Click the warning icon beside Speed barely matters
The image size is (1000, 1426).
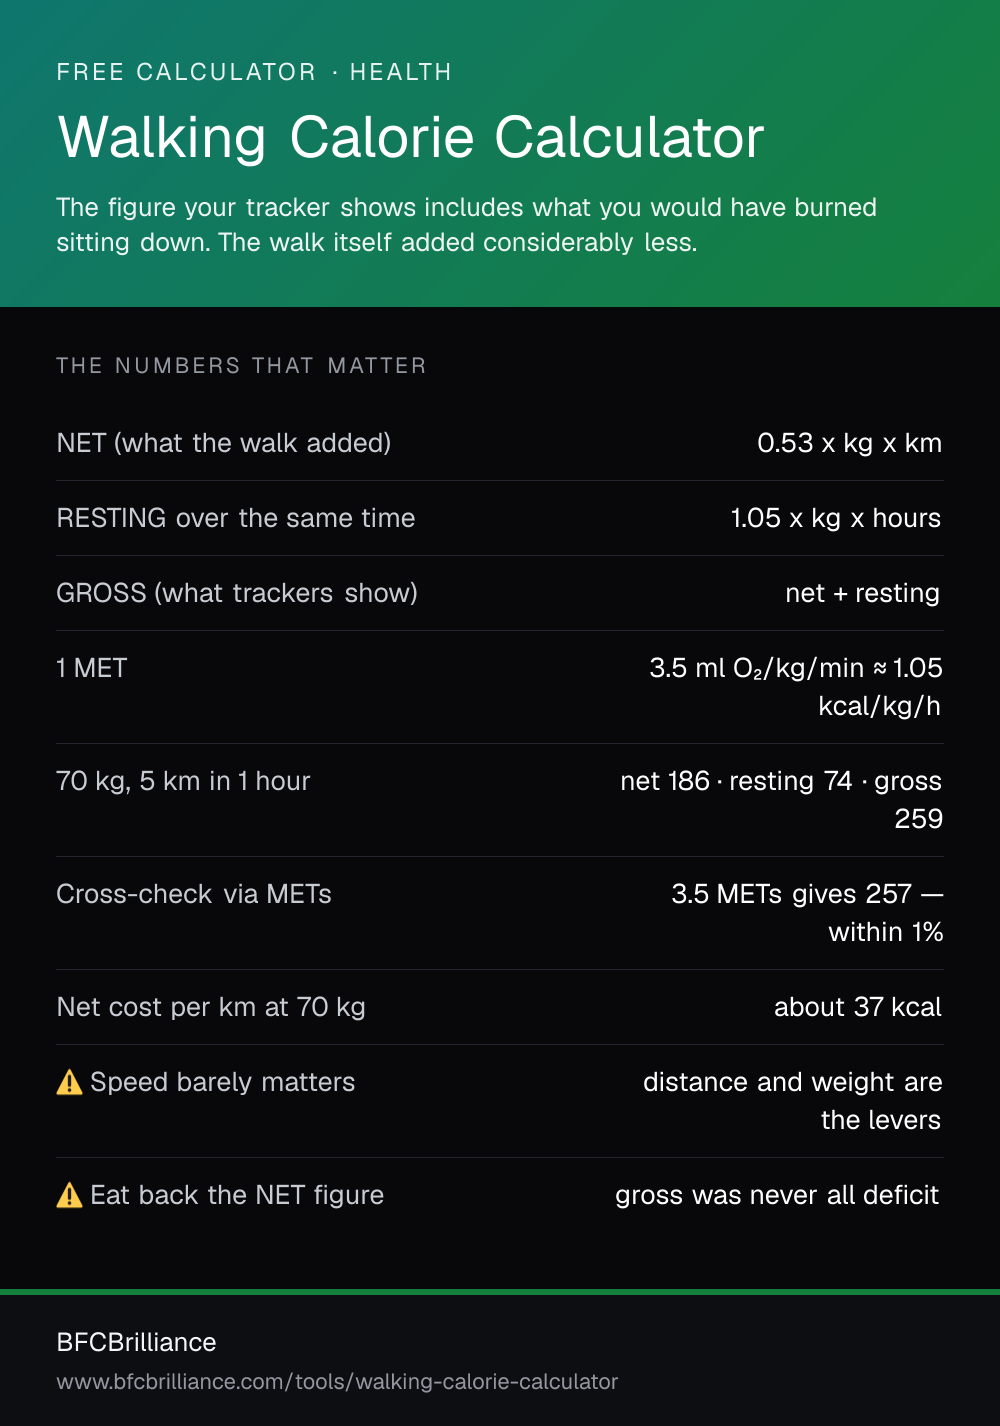tap(69, 1082)
